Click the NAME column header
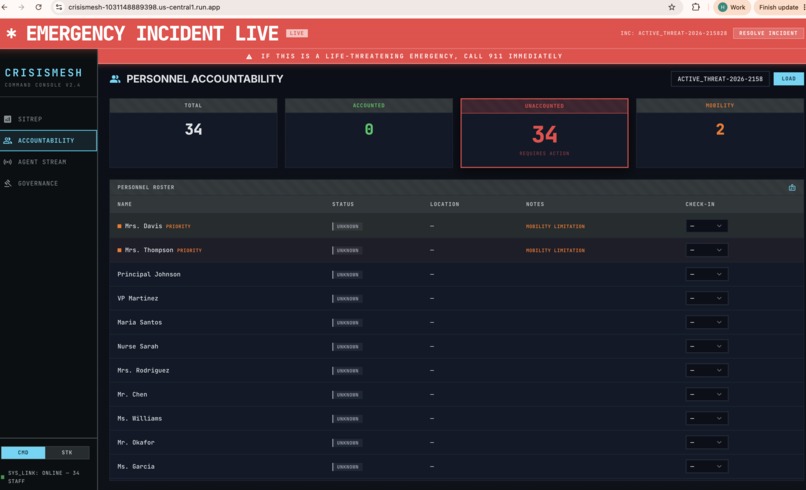Screen dimensions: 806x490 click(x=124, y=204)
